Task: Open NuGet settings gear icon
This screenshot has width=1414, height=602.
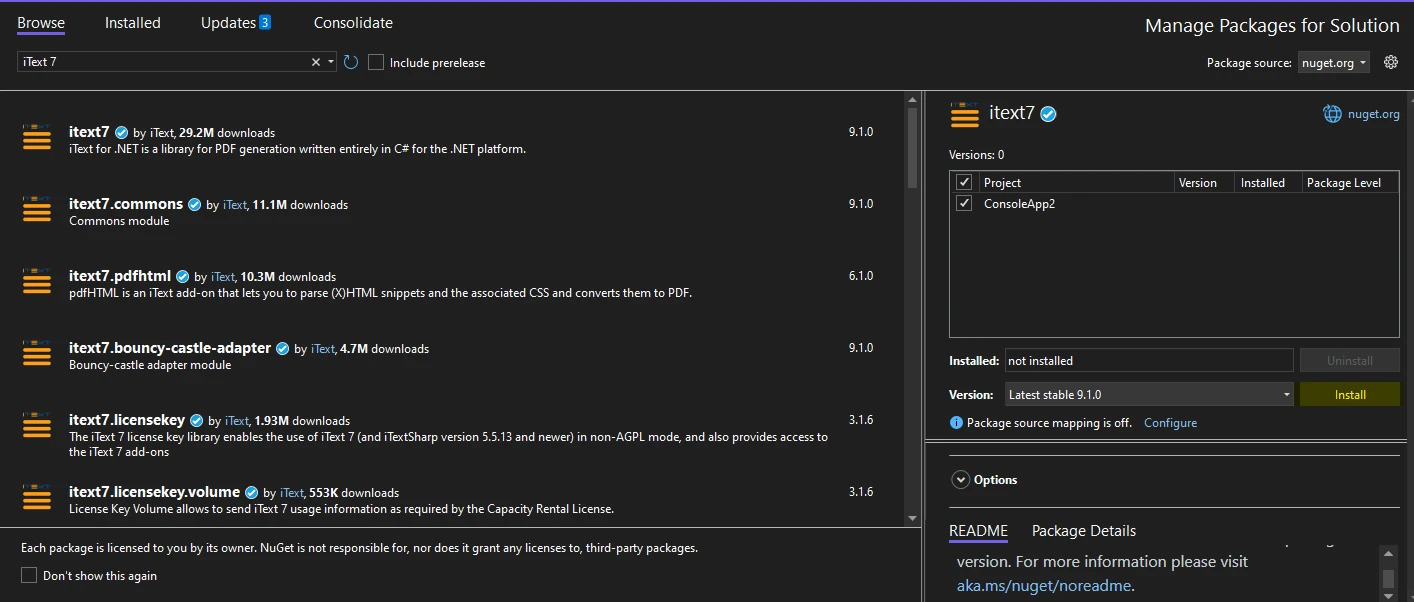Action: (1390, 62)
